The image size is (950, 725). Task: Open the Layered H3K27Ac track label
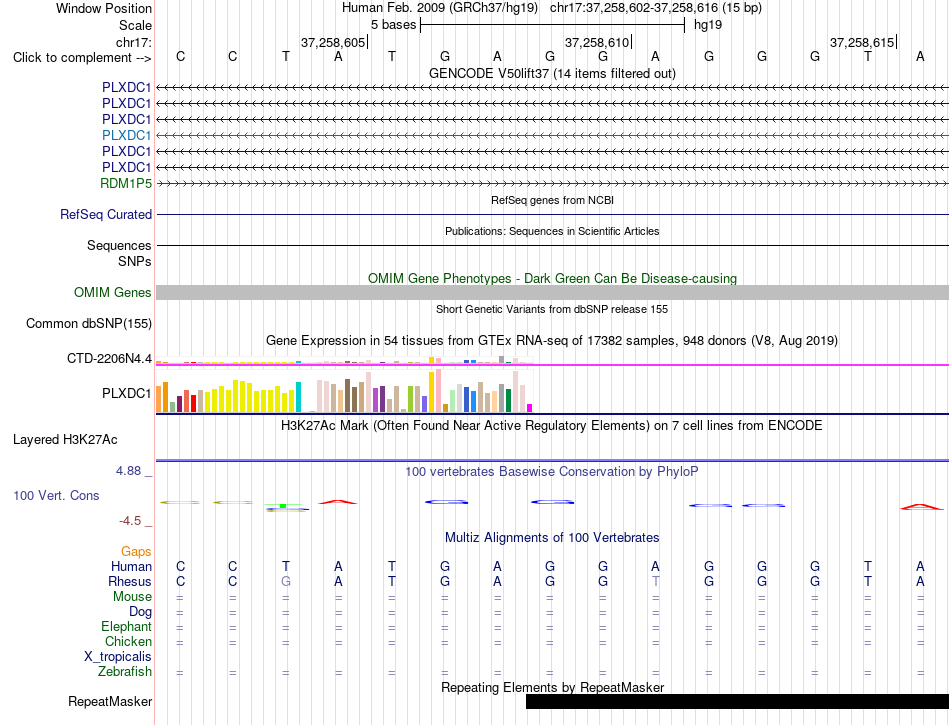[x=65, y=440]
